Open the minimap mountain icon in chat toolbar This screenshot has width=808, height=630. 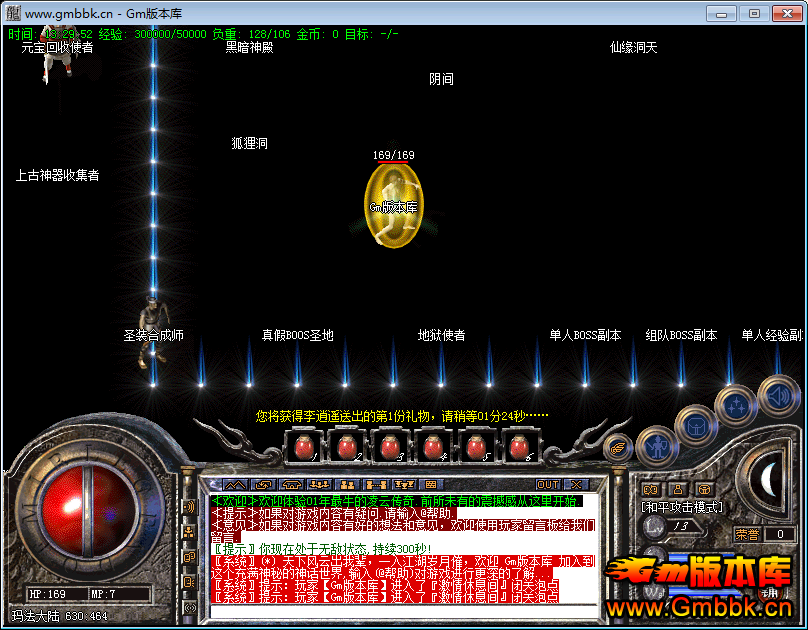click(235, 484)
